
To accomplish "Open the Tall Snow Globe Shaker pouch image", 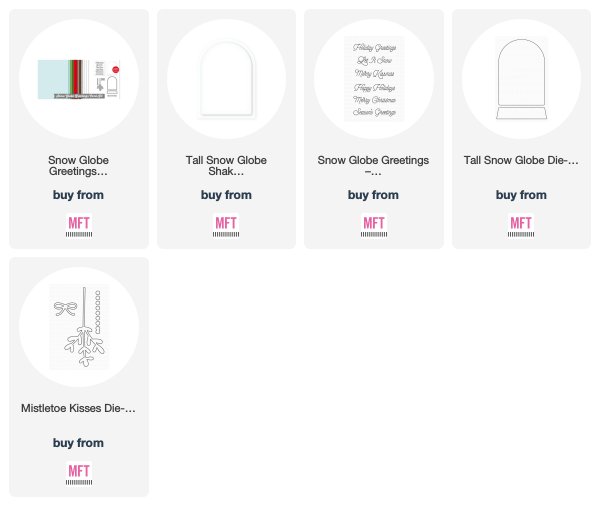I will pos(226,79).
